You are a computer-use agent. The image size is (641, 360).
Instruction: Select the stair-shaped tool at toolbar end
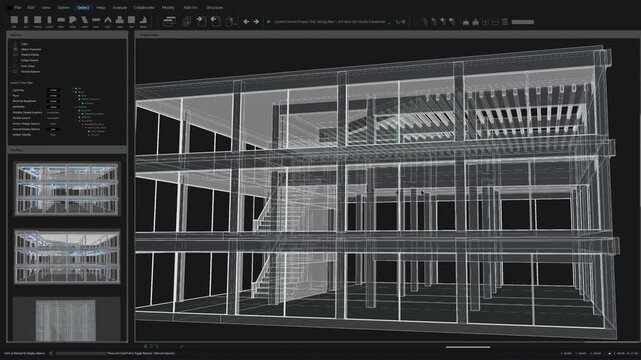coord(143,20)
